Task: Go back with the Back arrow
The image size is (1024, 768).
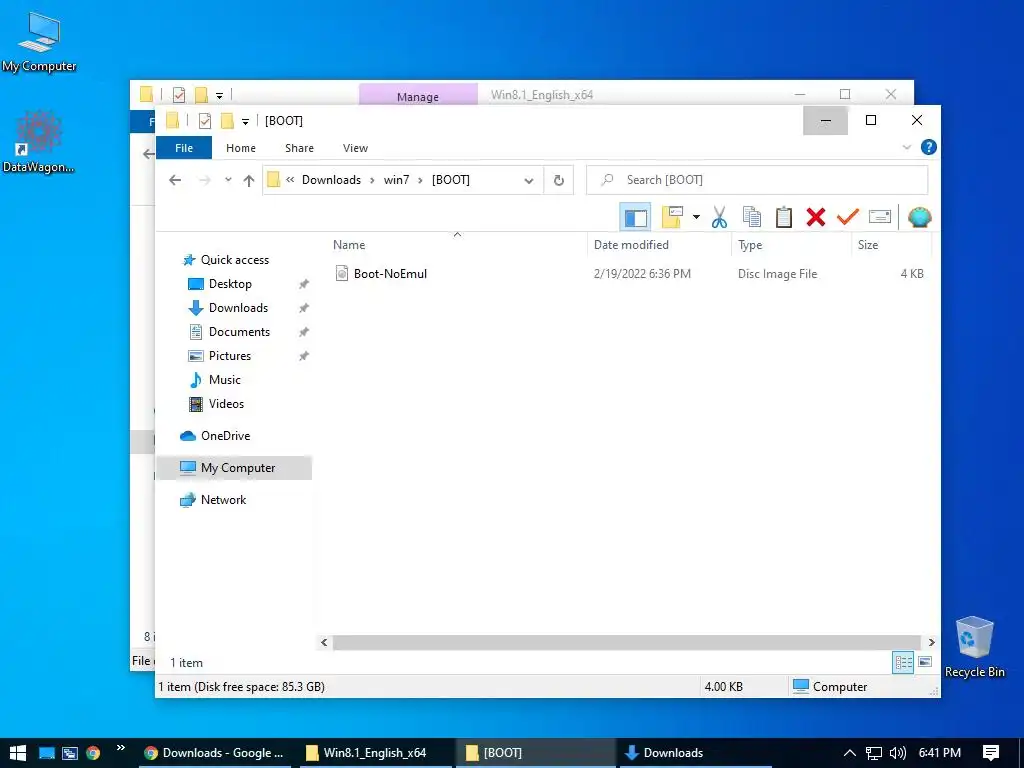Action: click(175, 180)
